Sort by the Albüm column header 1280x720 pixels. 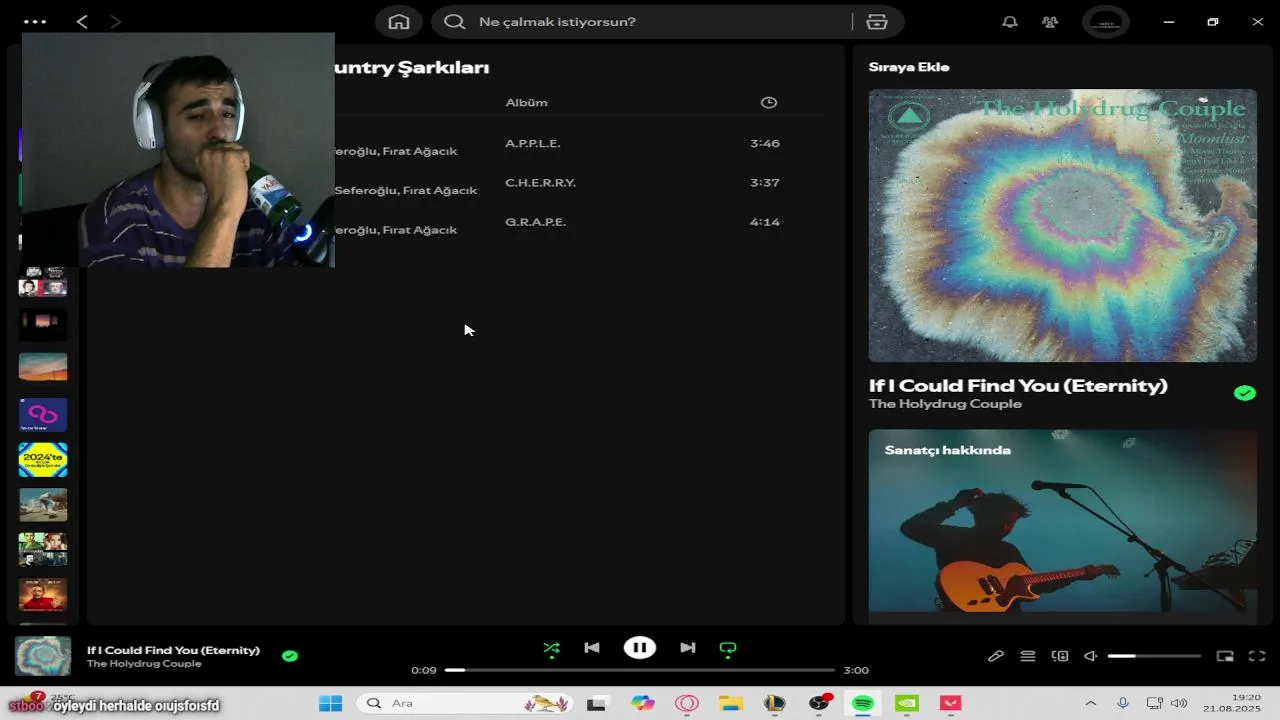[526, 102]
